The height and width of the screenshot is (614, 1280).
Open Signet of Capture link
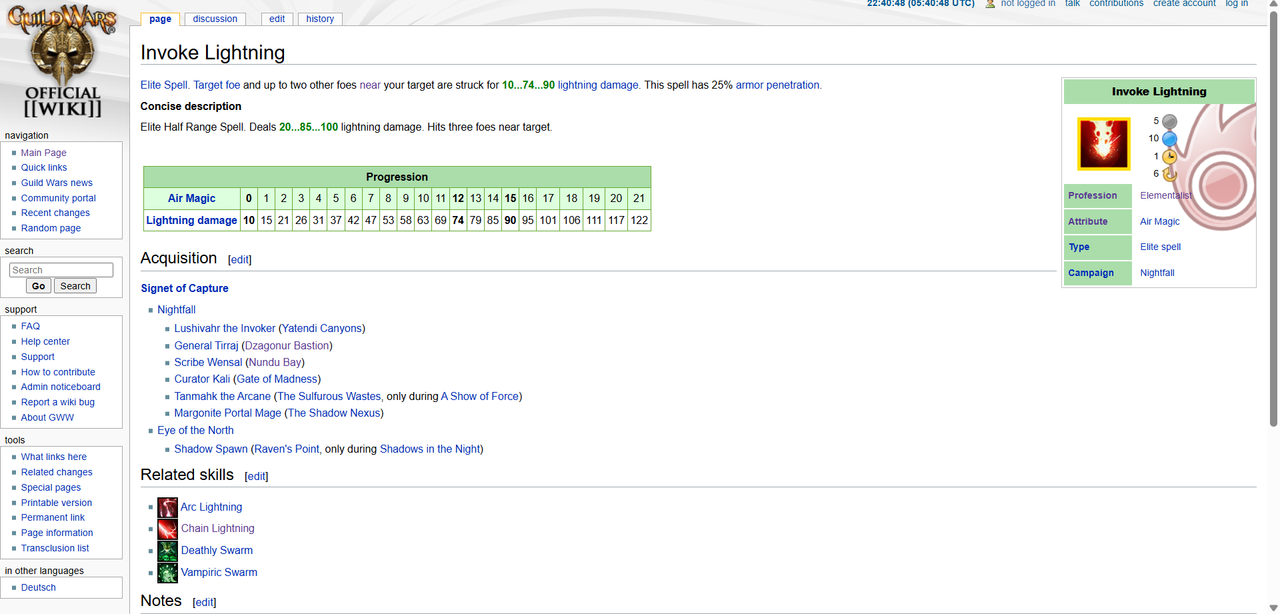185,288
